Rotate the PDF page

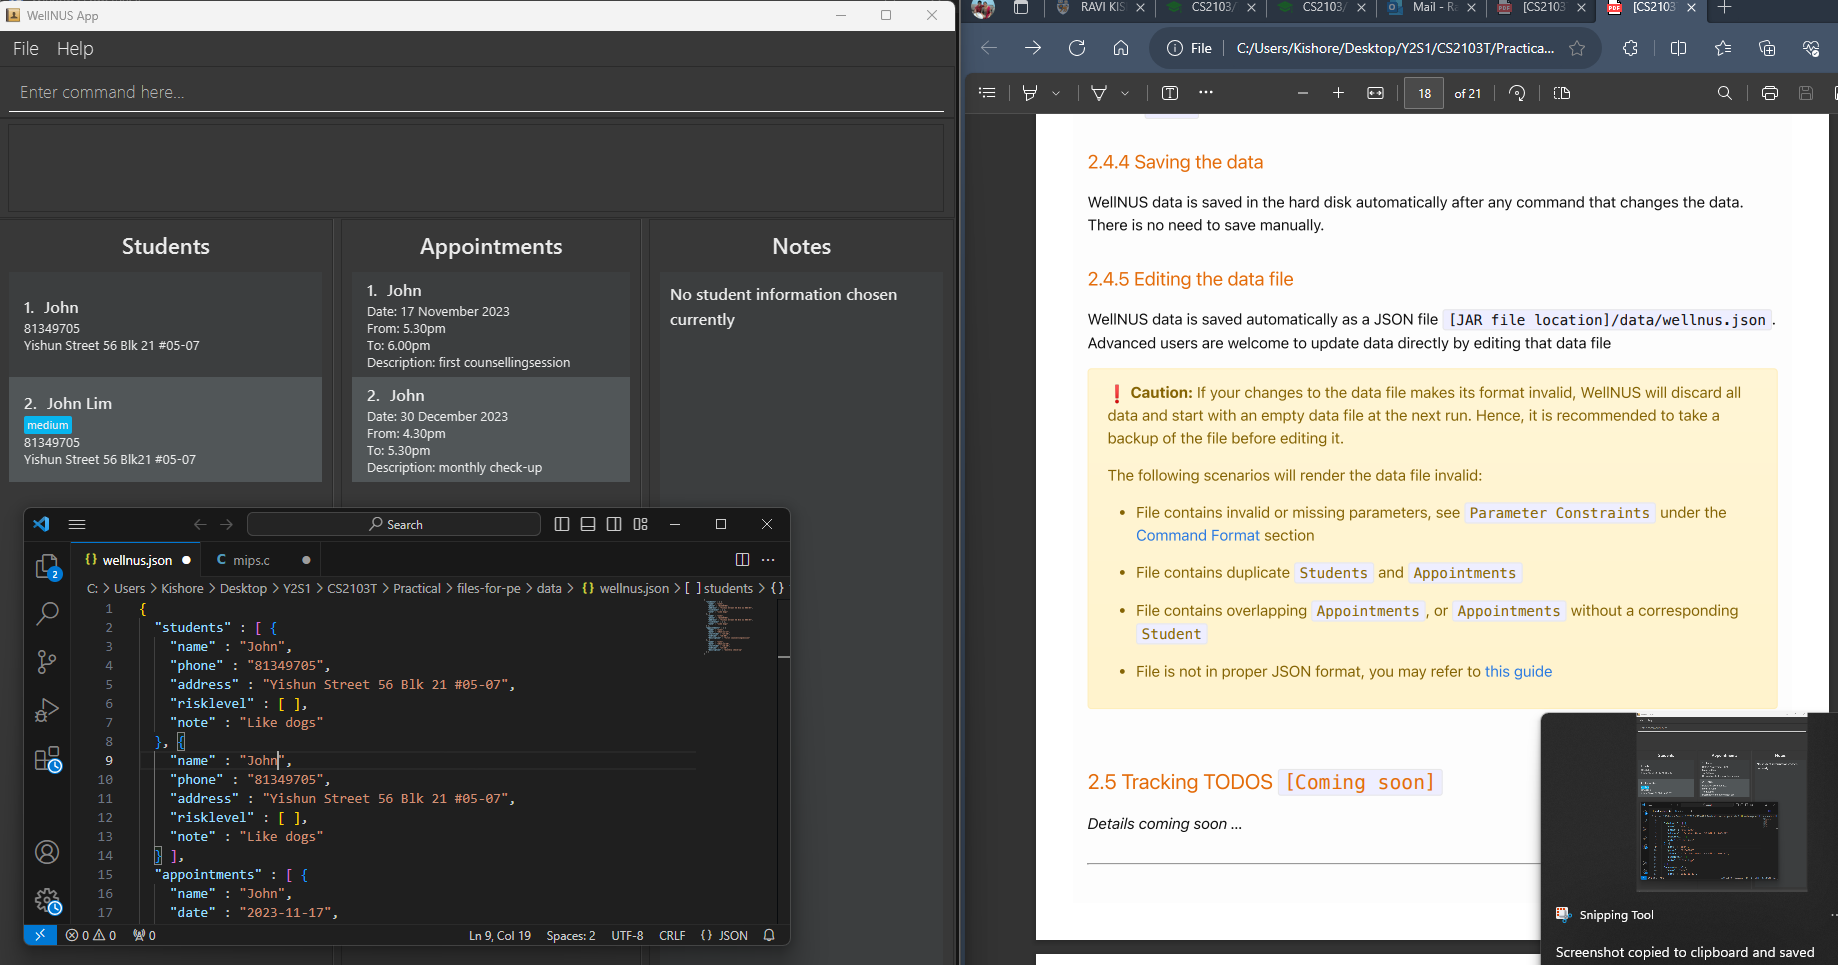pyautogui.click(x=1517, y=93)
